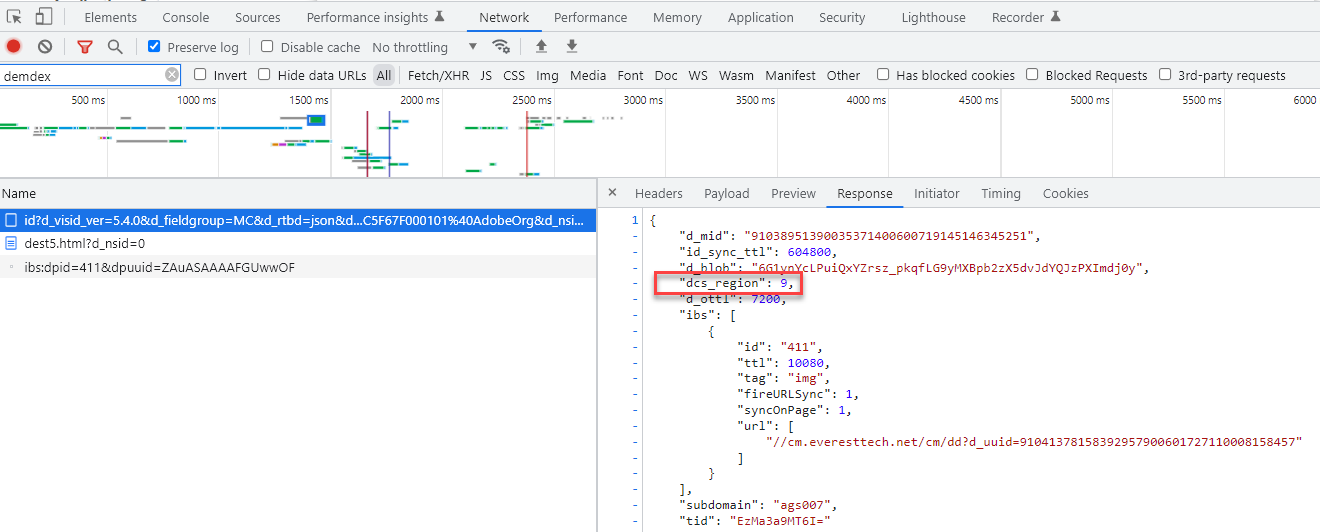
Task: Open the No throttling dropdown
Action: tap(424, 47)
